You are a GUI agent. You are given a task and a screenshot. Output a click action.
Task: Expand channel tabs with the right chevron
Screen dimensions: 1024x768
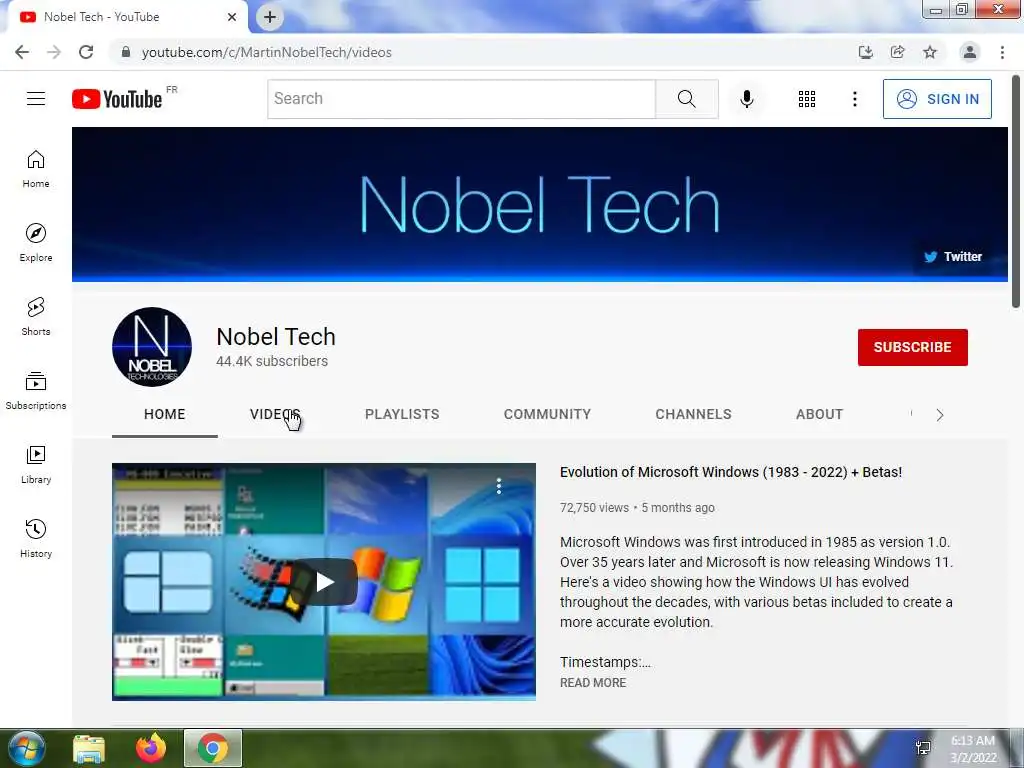click(x=940, y=415)
